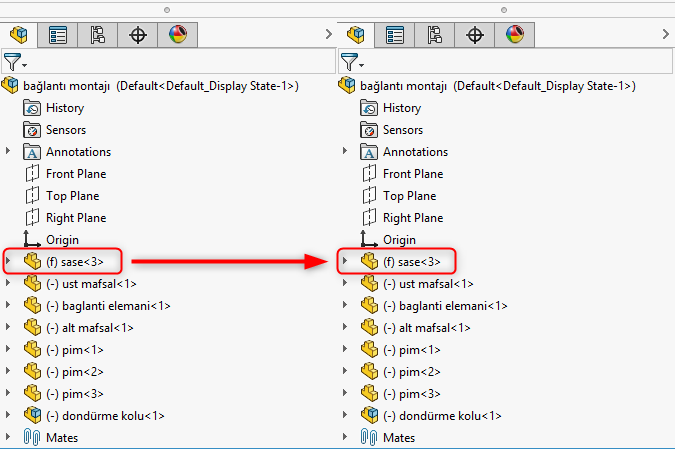The height and width of the screenshot is (449, 680).
Task: Expand pim<1> in right tree
Action: [345, 349]
